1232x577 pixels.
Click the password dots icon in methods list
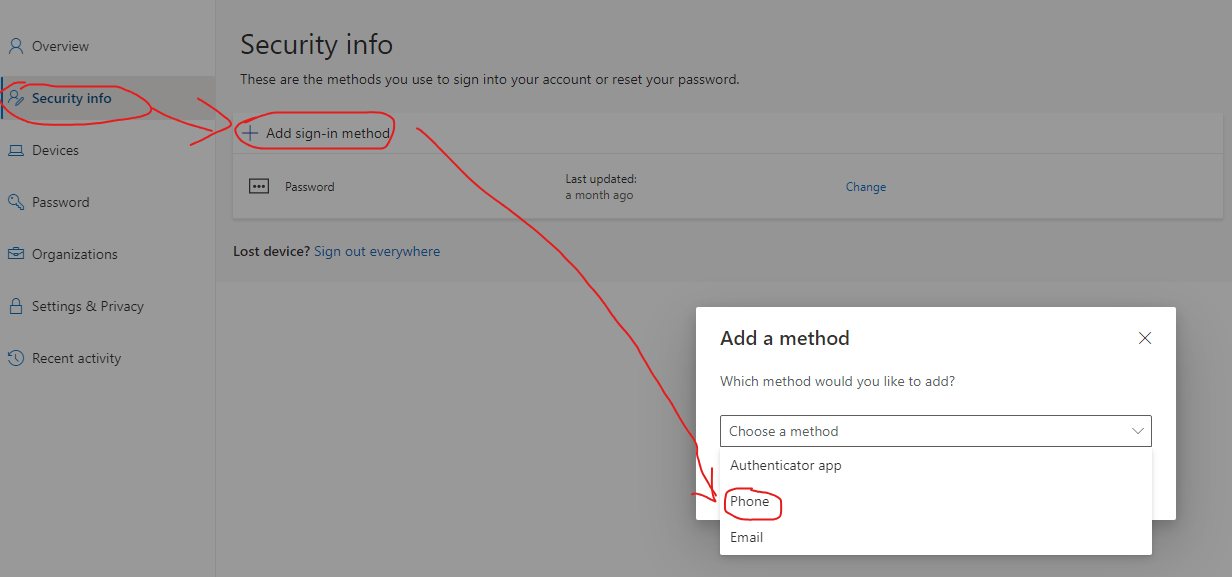pos(259,186)
